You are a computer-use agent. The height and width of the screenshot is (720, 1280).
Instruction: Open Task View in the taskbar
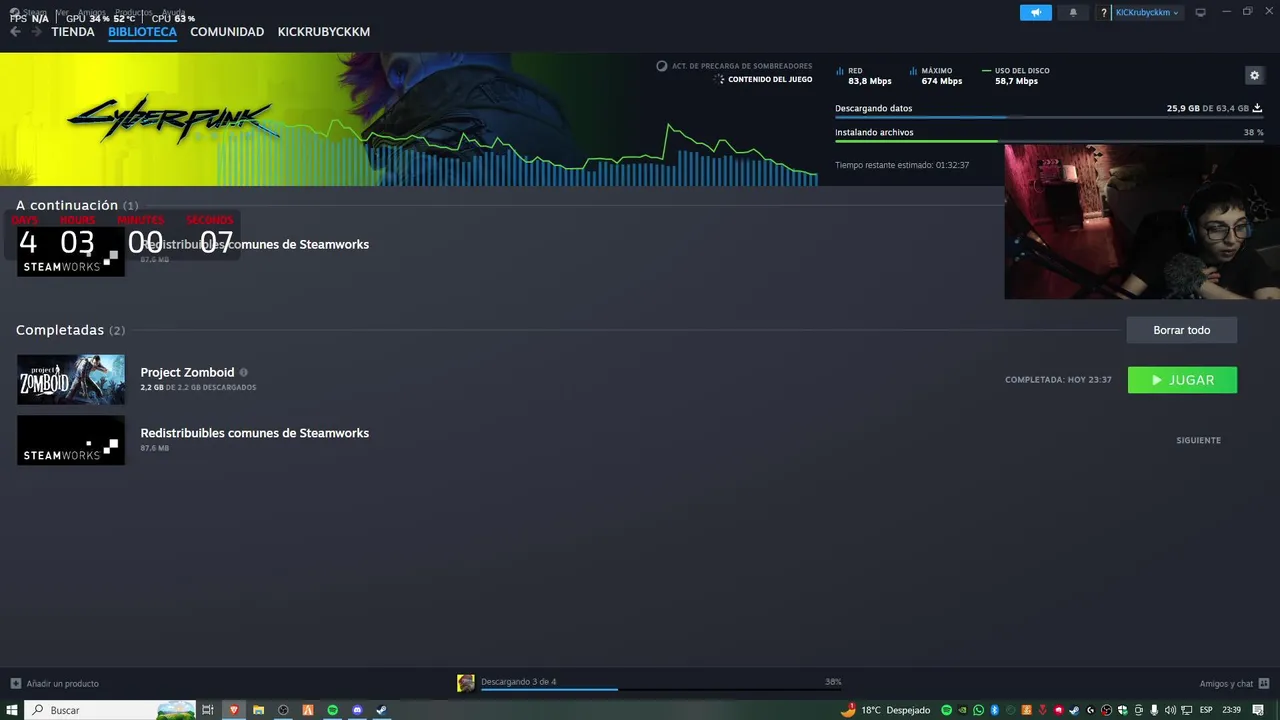coord(208,710)
